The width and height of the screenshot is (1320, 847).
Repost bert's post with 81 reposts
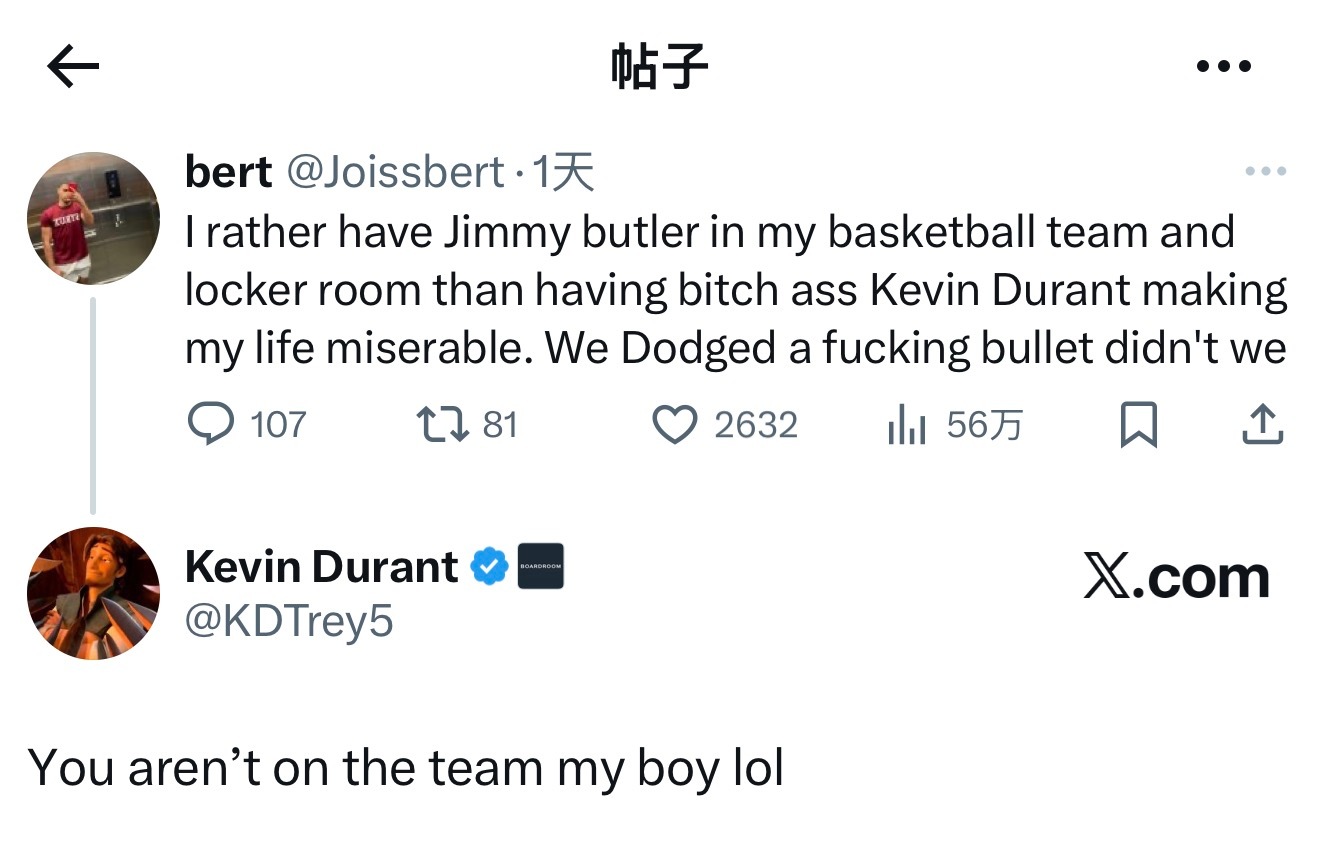(443, 425)
